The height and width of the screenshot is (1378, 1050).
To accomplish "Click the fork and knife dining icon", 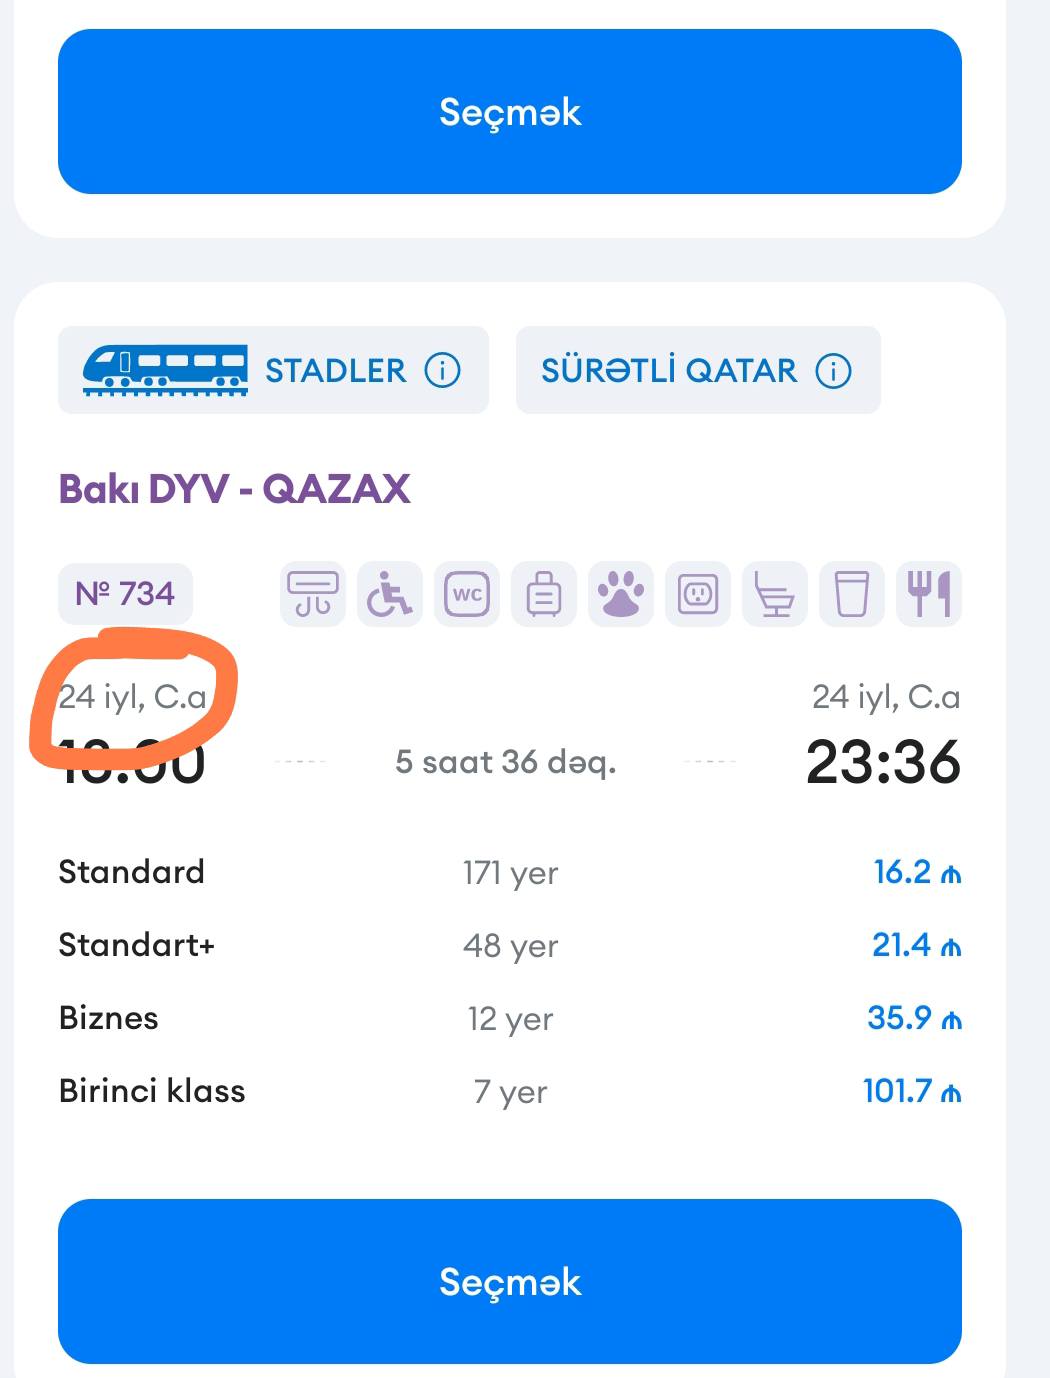I will 929,594.
